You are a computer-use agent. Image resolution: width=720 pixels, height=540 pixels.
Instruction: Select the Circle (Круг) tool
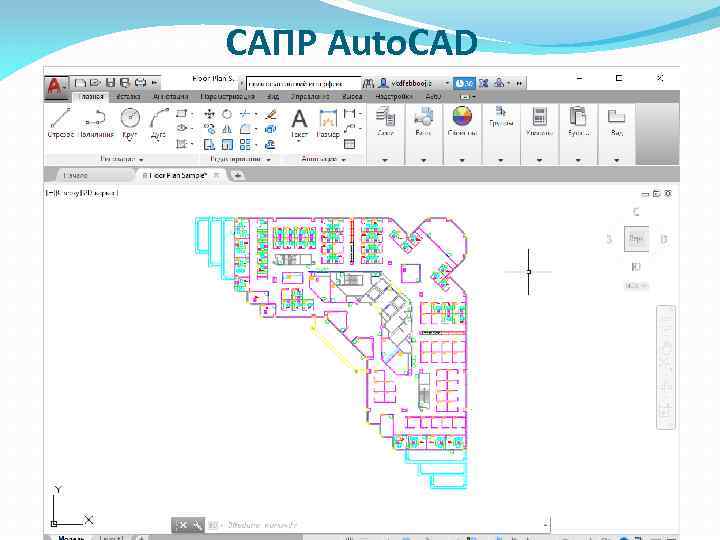130,123
